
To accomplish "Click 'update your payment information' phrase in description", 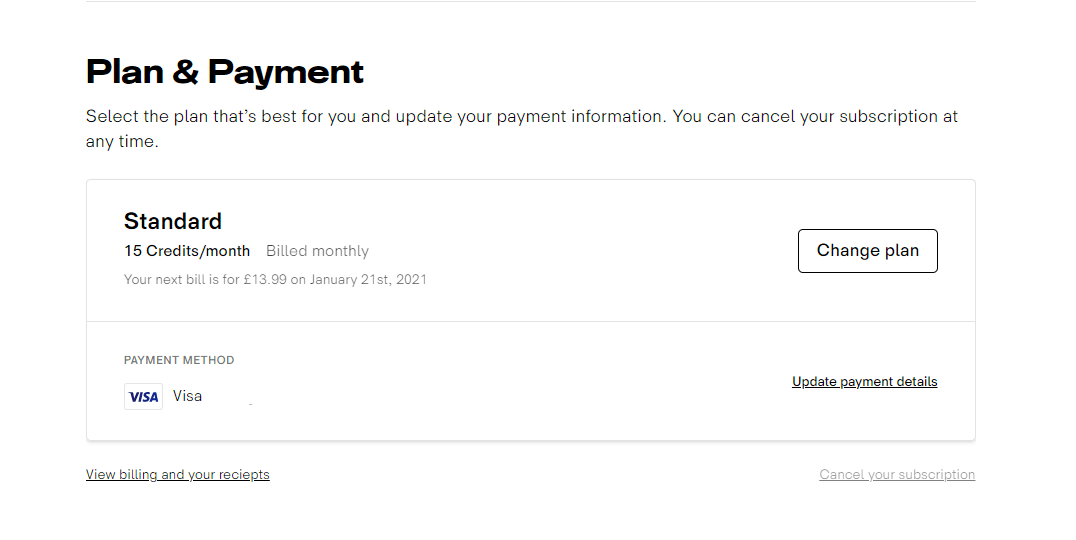I will (529, 116).
